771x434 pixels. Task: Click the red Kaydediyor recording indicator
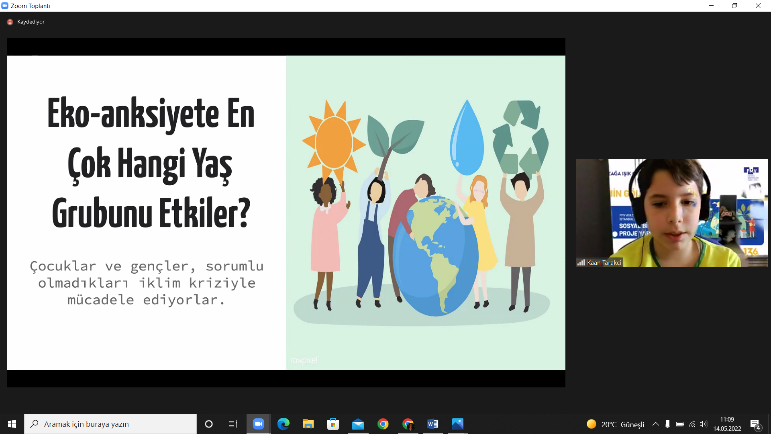coord(11,21)
